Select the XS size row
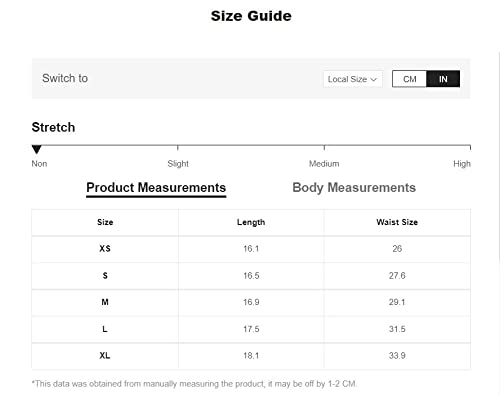The image size is (500, 417). click(x=251, y=249)
